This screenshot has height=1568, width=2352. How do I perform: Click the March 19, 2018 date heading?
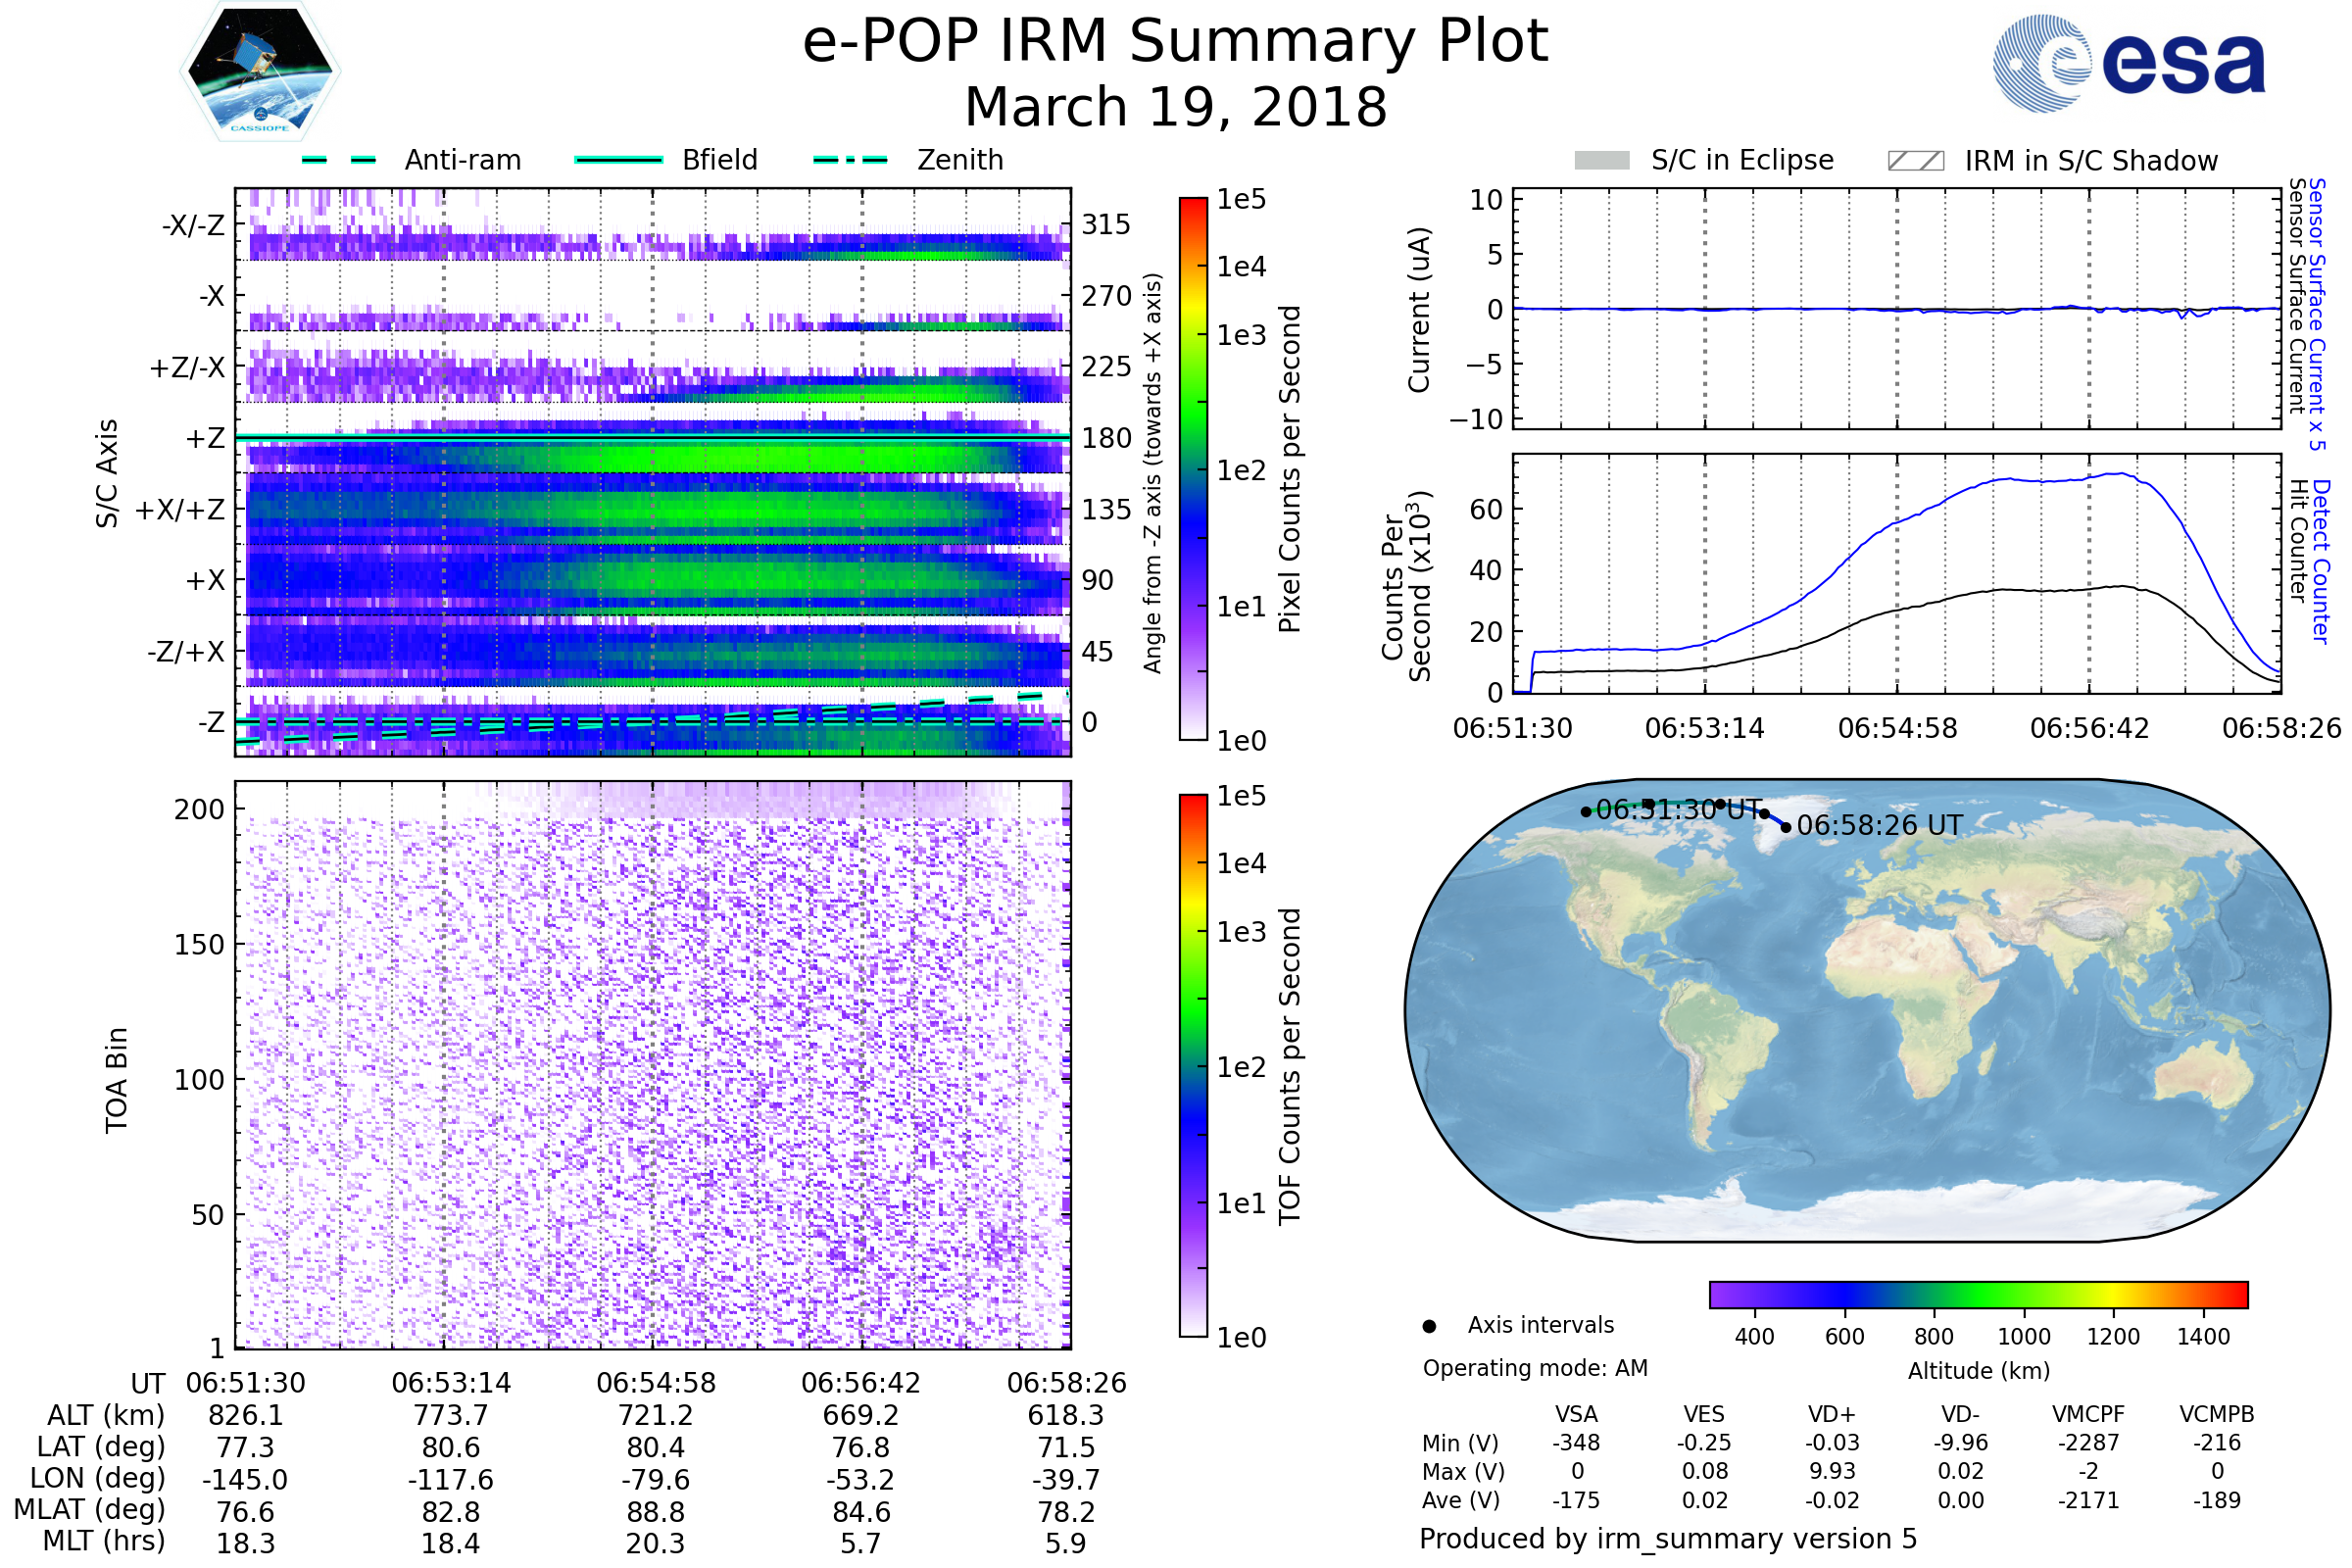(x=1175, y=107)
